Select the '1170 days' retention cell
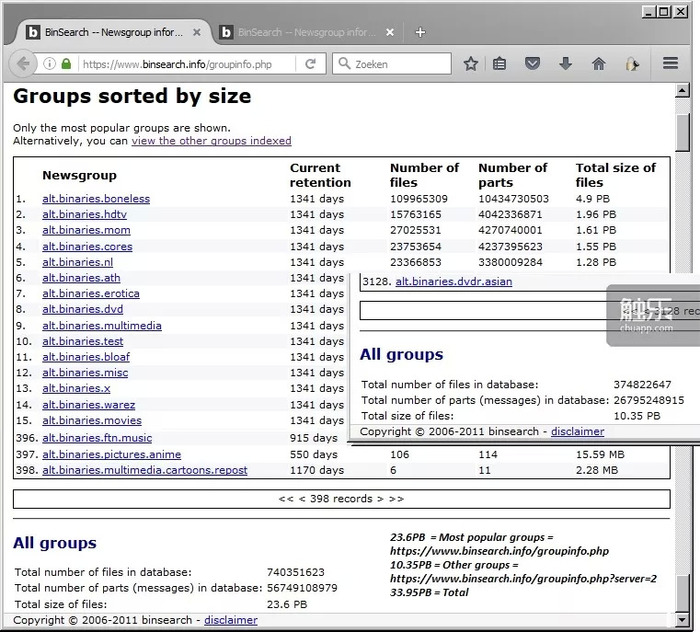The width and height of the screenshot is (700, 632). pyautogui.click(x=317, y=470)
